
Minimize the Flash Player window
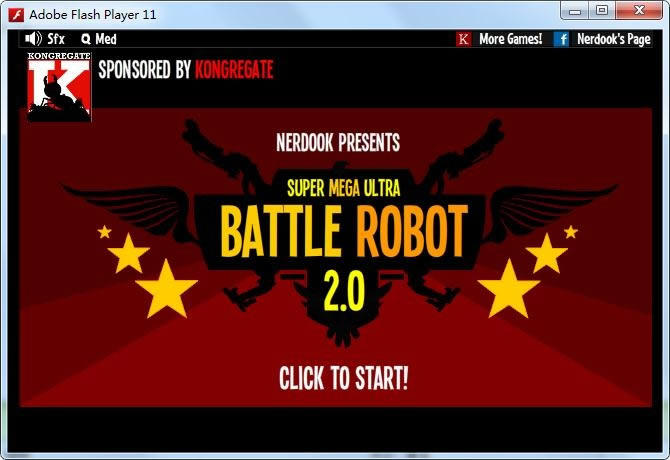click(575, 11)
